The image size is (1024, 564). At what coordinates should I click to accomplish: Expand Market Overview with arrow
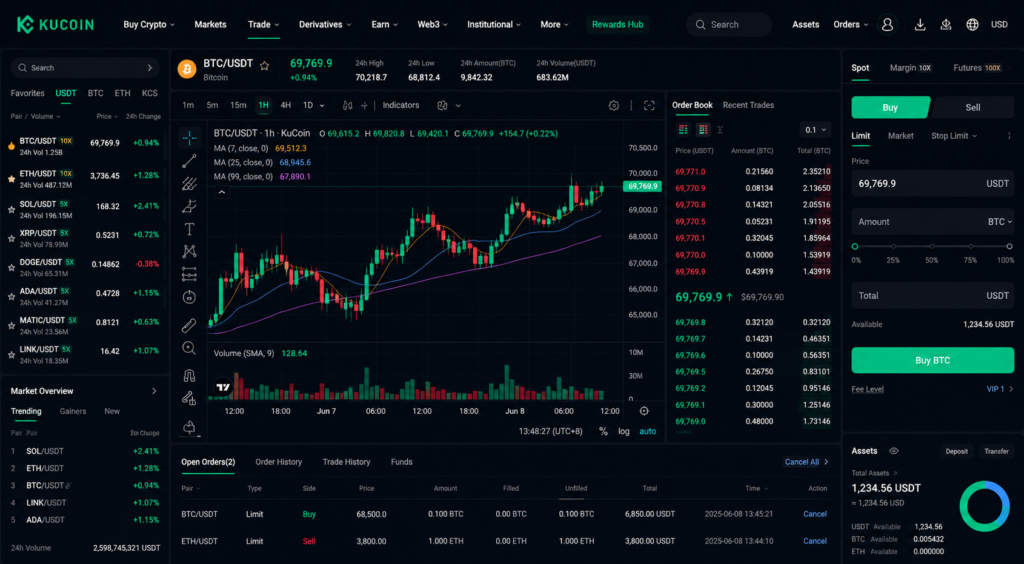(154, 391)
